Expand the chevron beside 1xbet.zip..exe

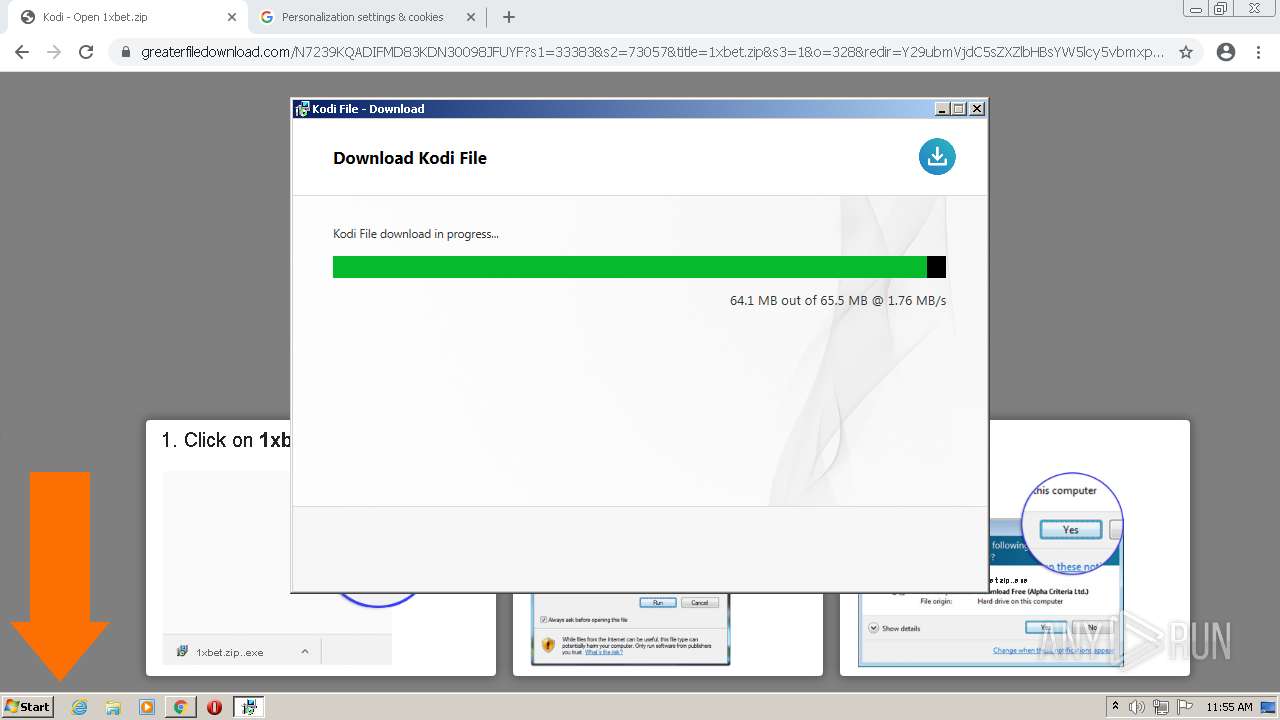[305, 651]
